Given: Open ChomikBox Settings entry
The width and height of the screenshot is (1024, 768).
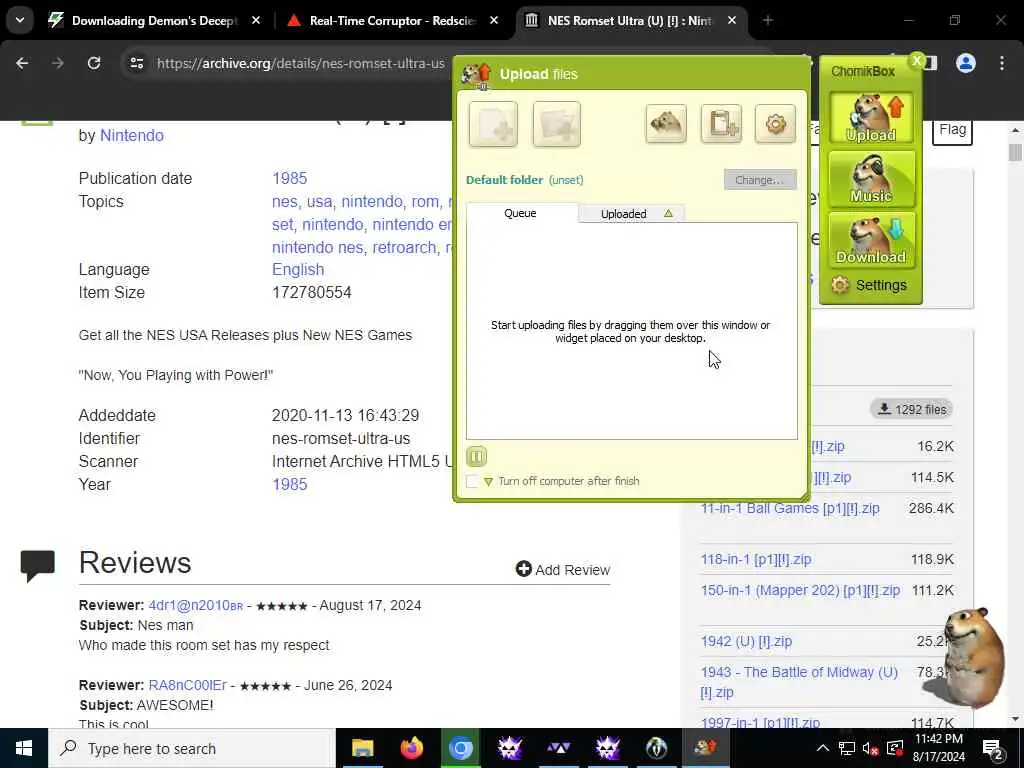Looking at the screenshot, I should point(869,285).
